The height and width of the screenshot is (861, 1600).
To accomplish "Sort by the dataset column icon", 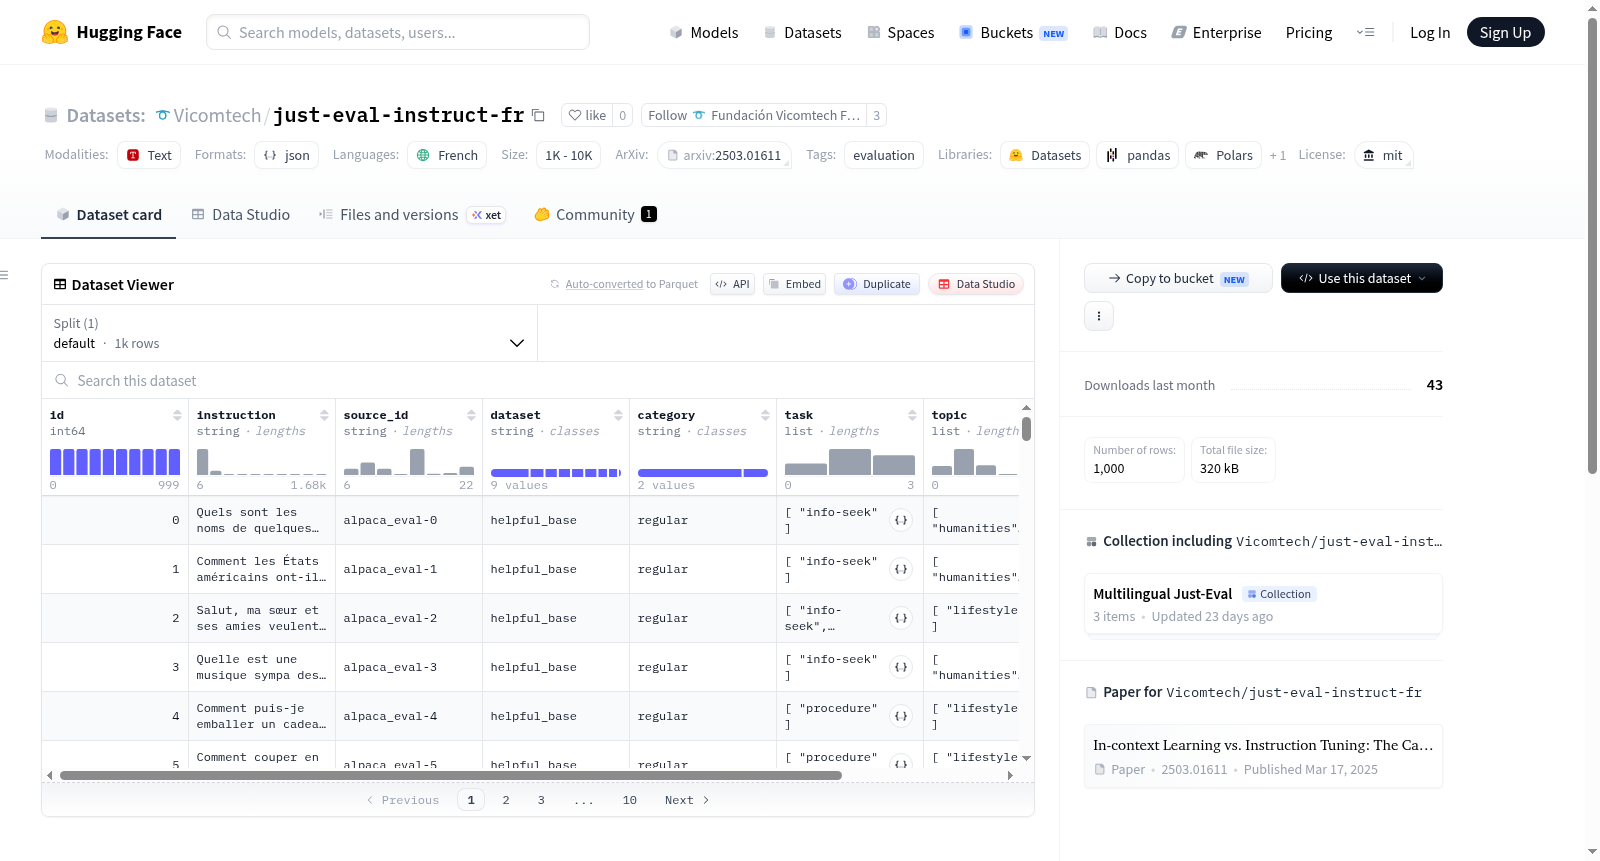I will tap(618, 415).
